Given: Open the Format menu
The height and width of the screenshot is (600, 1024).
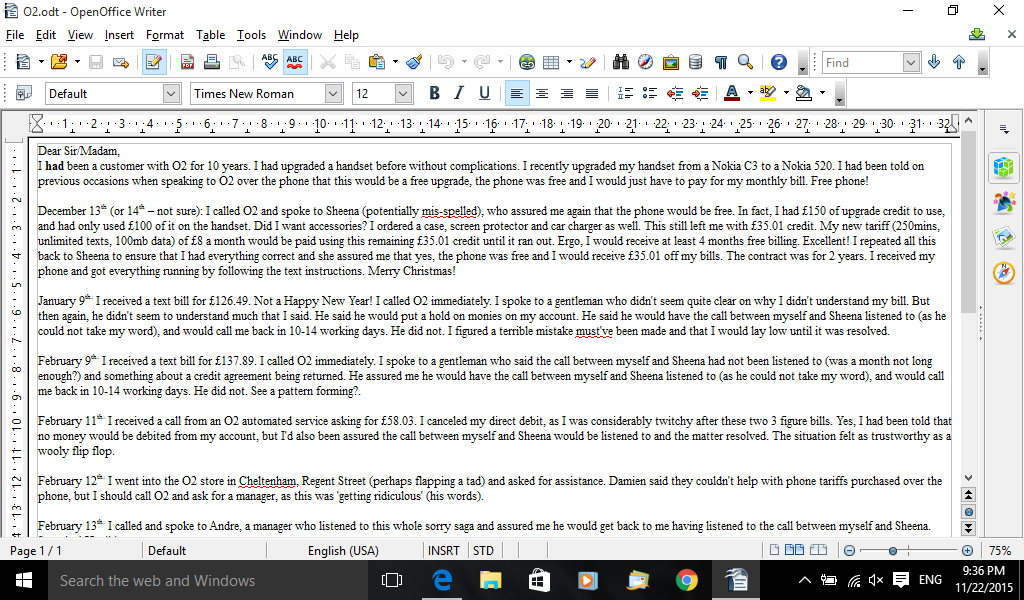Looking at the screenshot, I should tap(165, 35).
